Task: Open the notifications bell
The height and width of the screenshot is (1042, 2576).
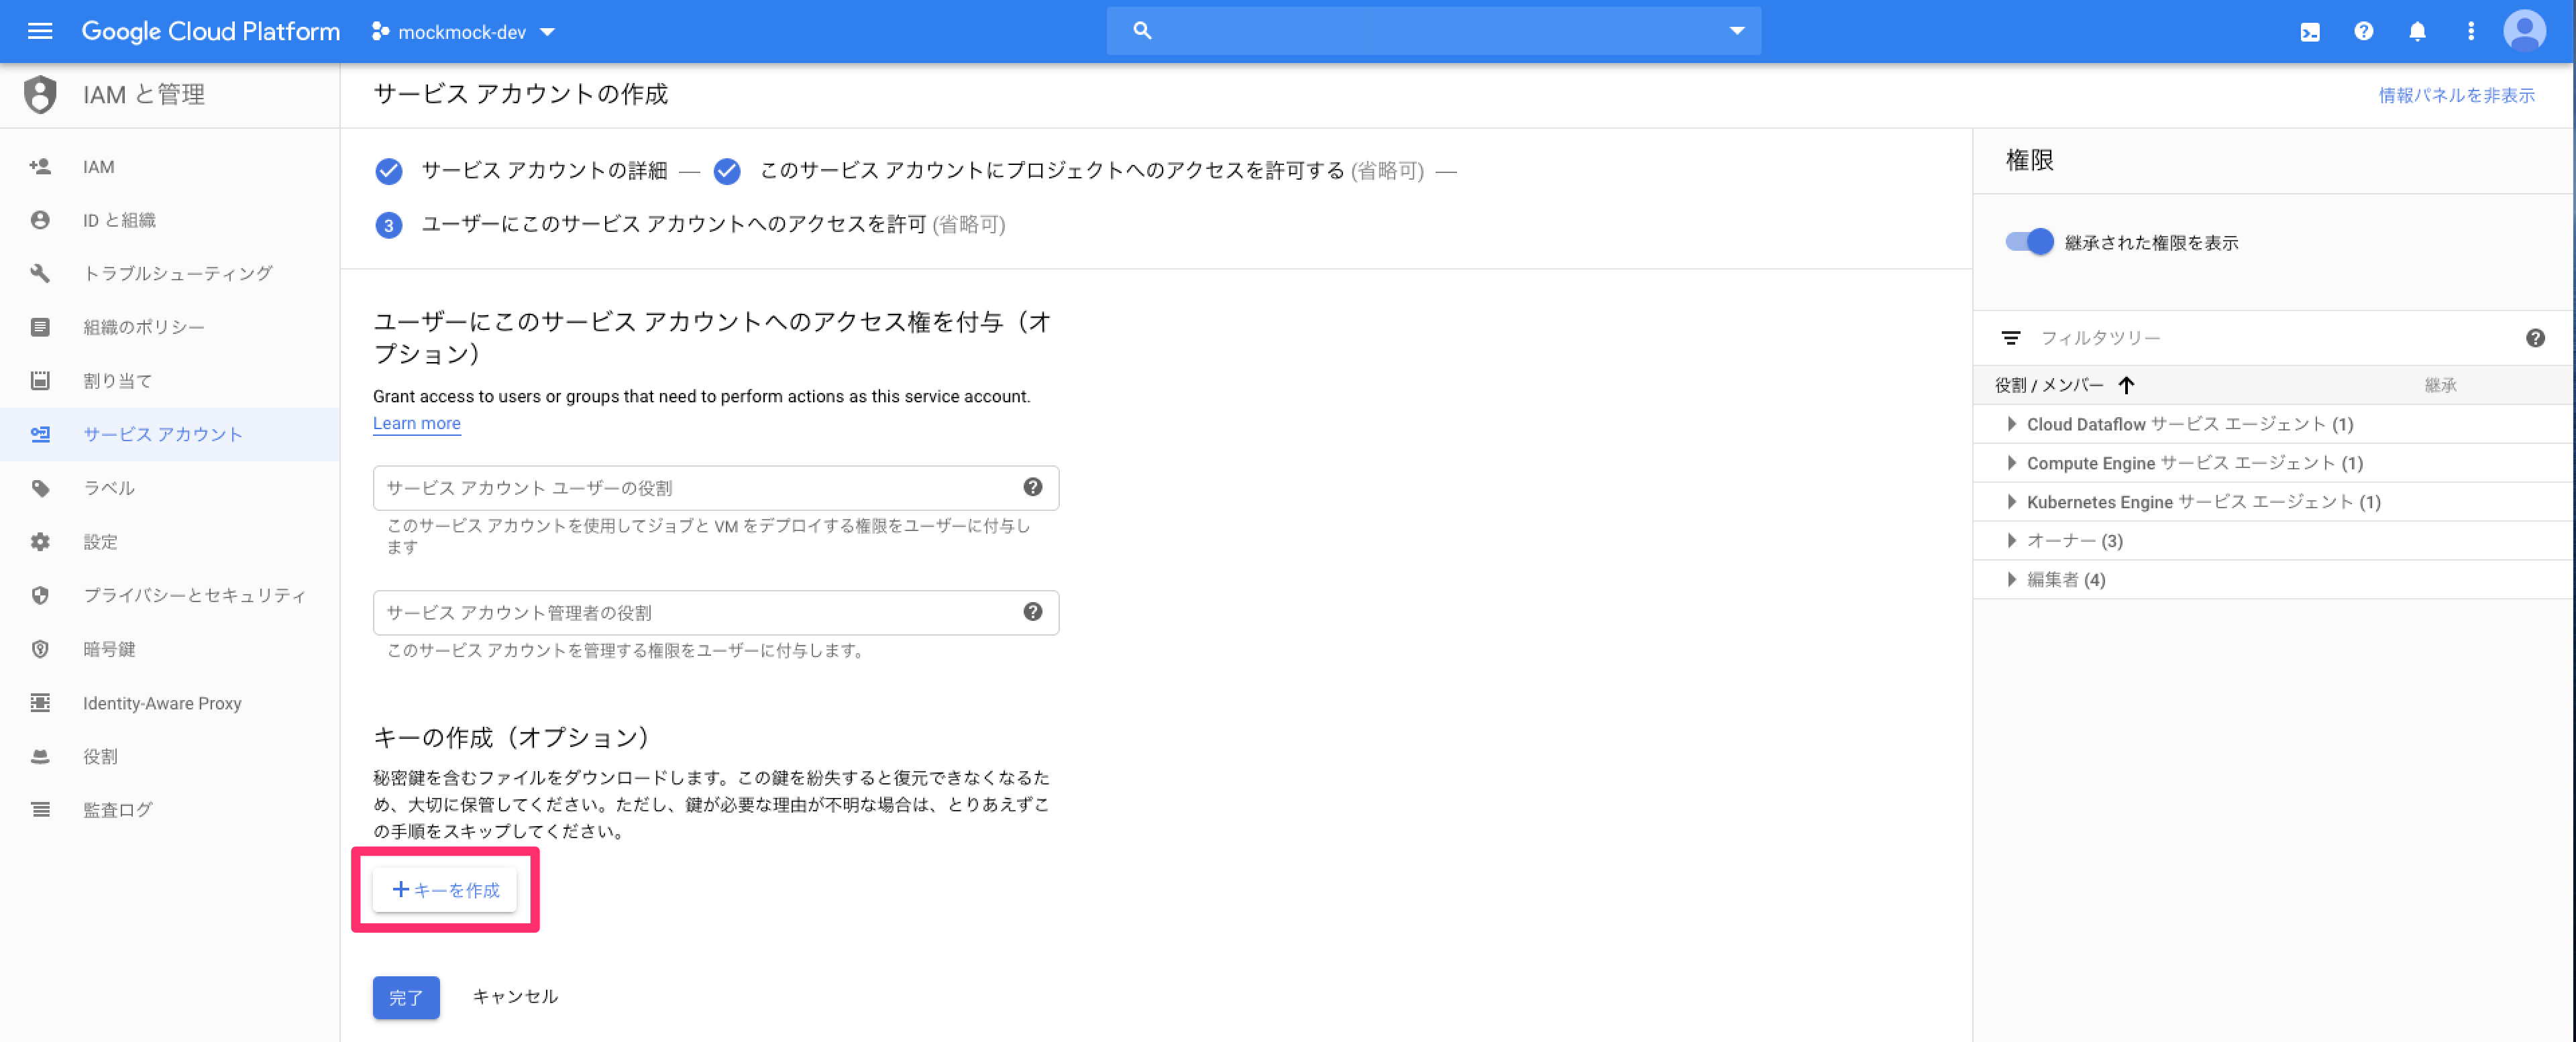Action: 2418,31
